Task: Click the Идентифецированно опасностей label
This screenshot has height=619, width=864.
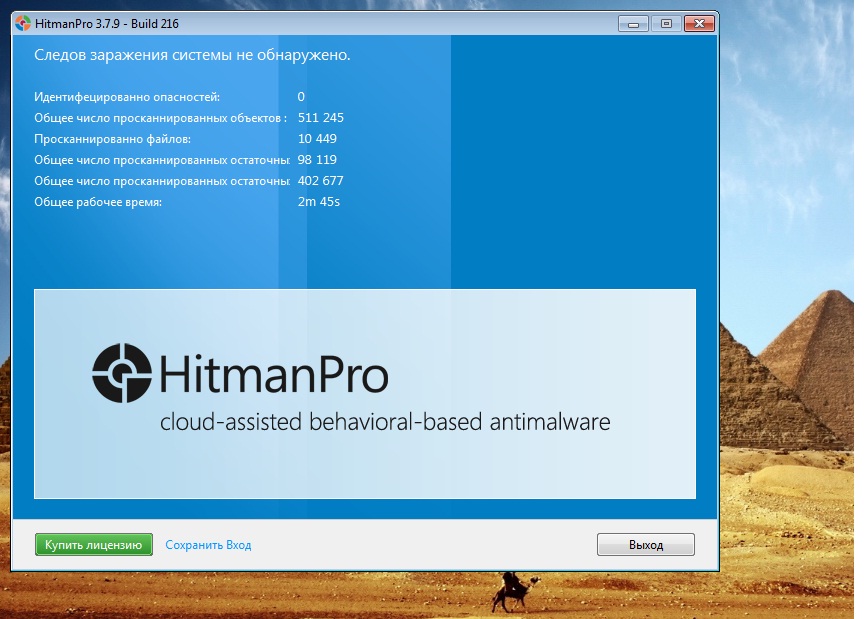Action: pyautogui.click(x=127, y=97)
